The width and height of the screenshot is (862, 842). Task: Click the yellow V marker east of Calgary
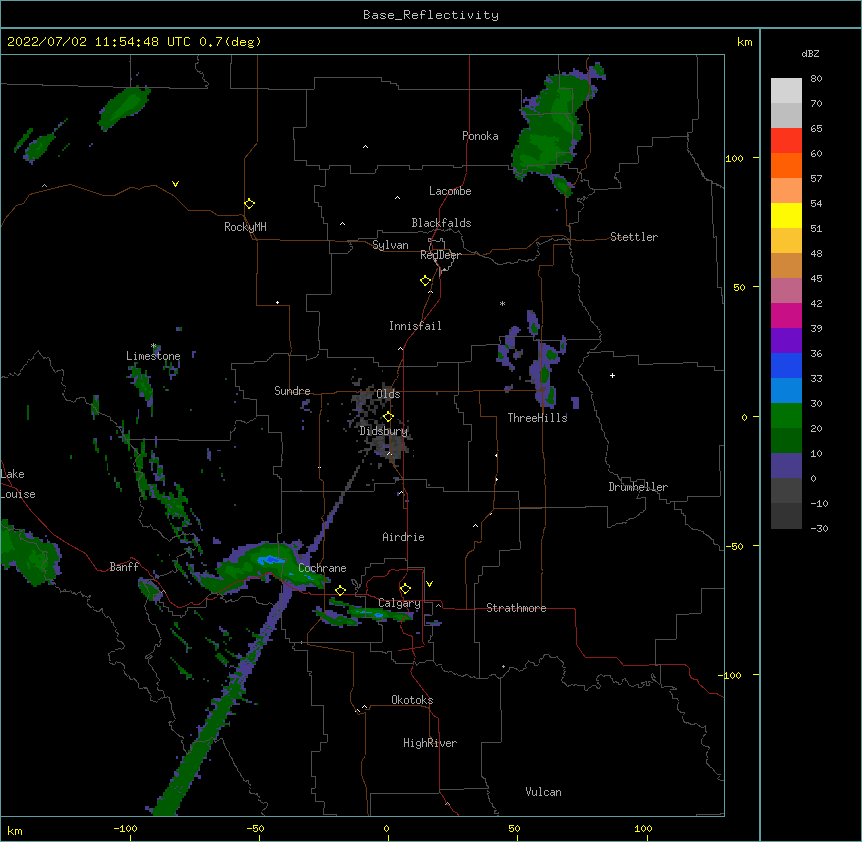click(x=429, y=584)
